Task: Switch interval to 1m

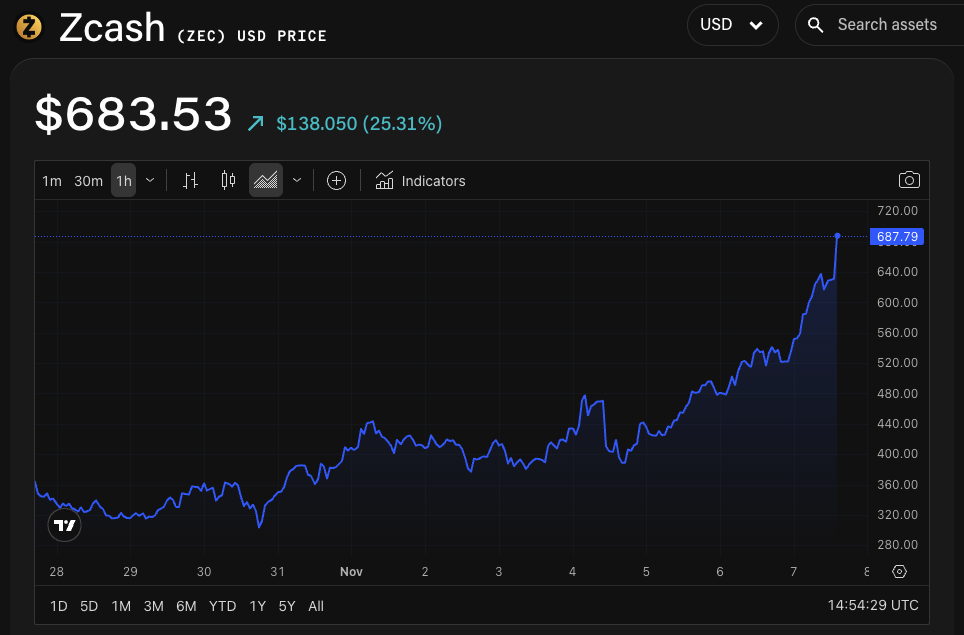Action: (x=52, y=181)
